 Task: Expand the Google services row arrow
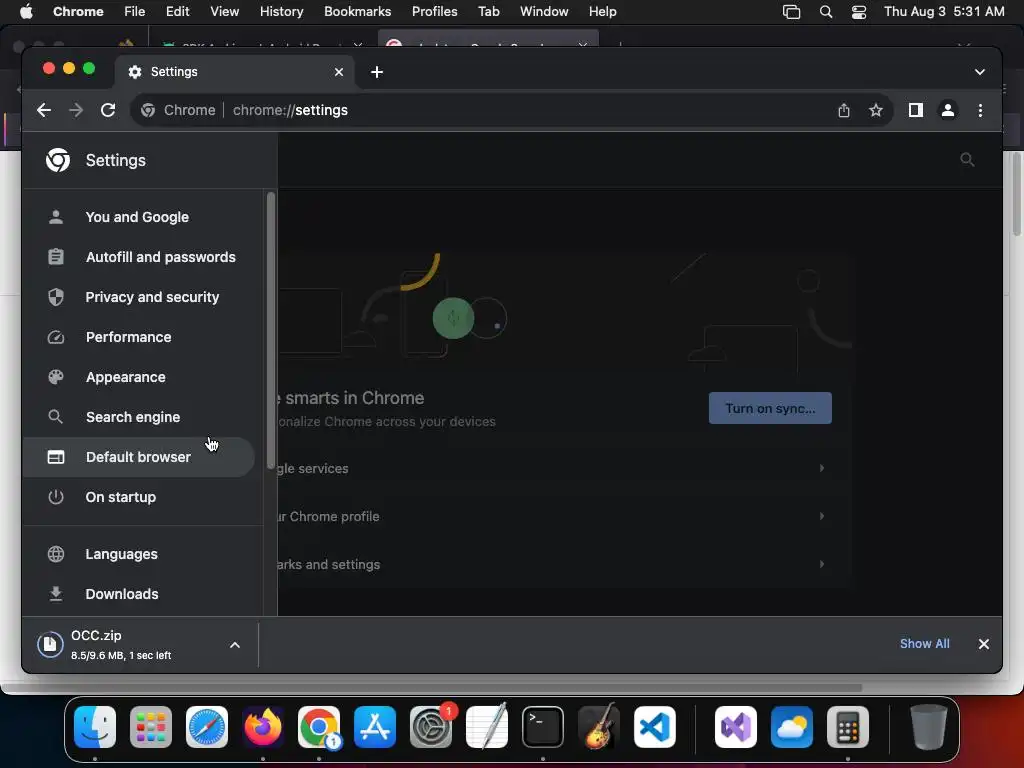pos(822,468)
